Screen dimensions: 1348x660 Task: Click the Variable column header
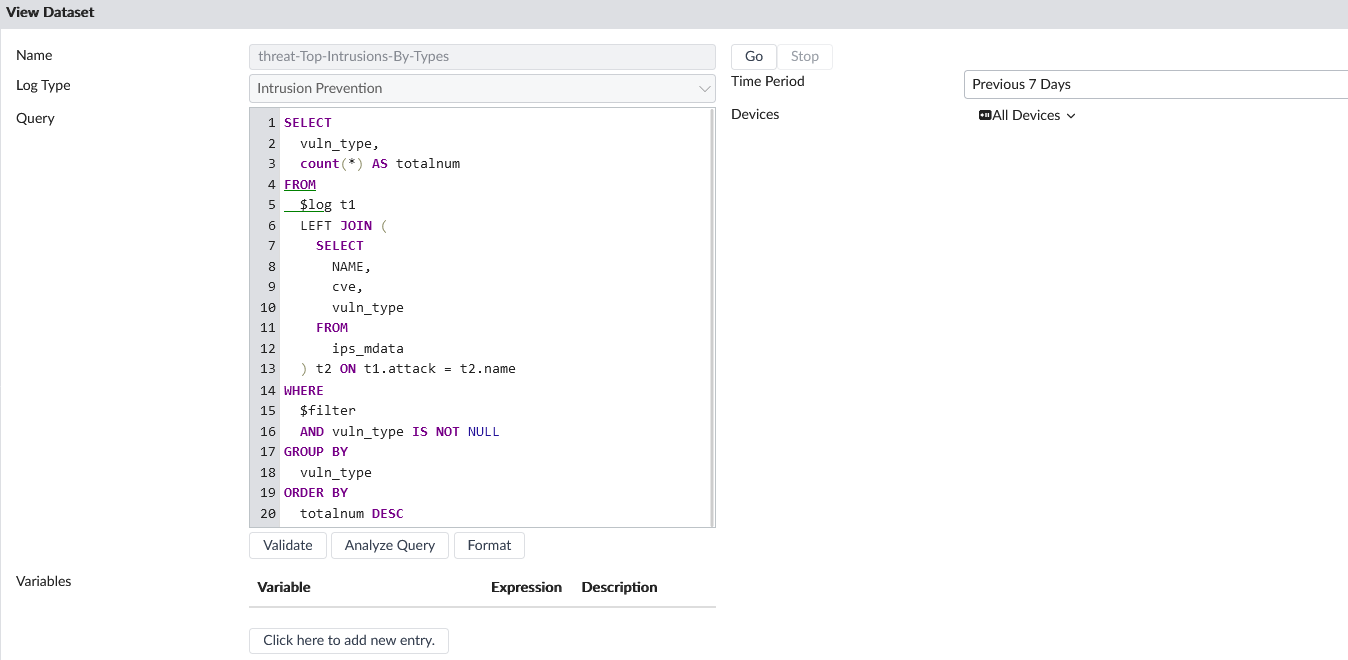point(284,587)
